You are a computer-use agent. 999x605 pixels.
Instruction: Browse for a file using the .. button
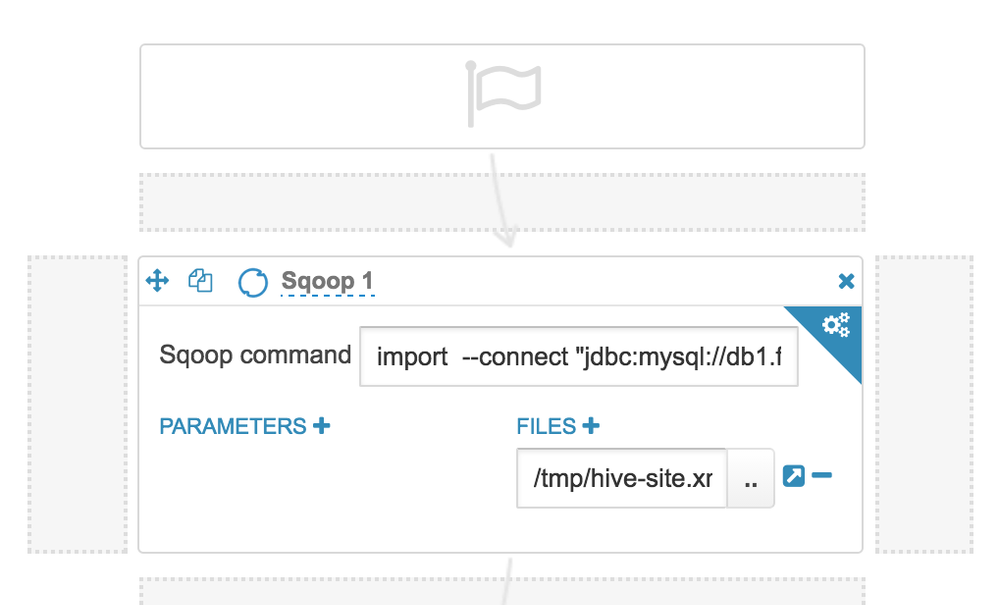[750, 477]
